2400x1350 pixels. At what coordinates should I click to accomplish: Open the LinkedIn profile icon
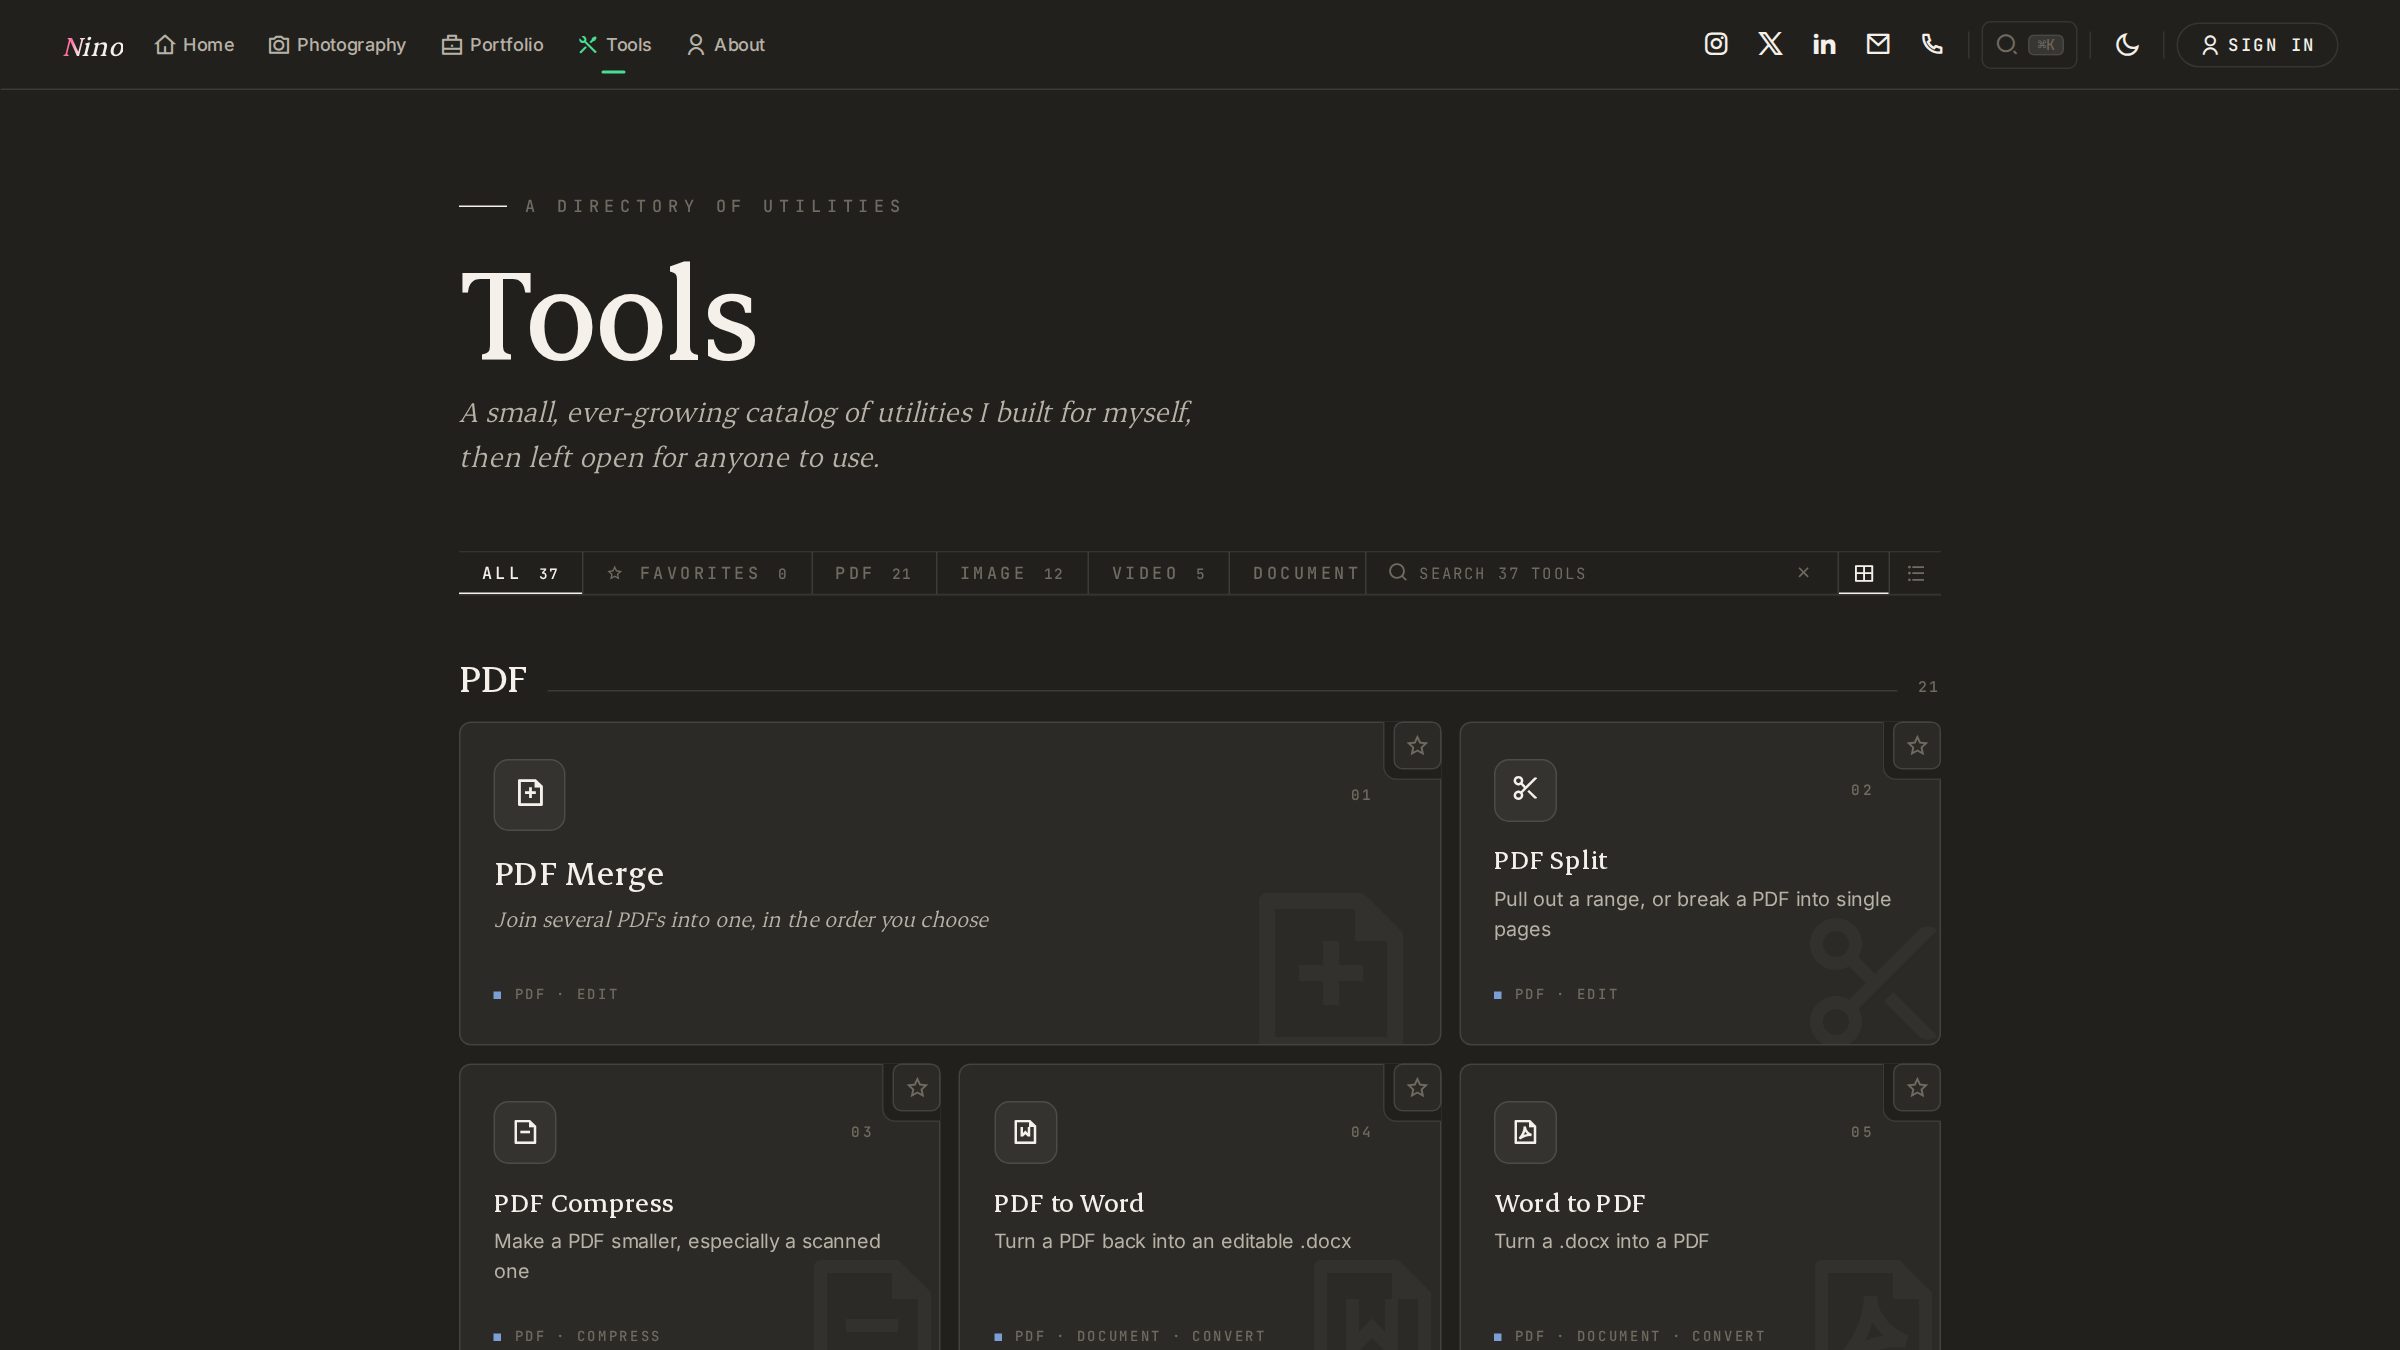1824,44
